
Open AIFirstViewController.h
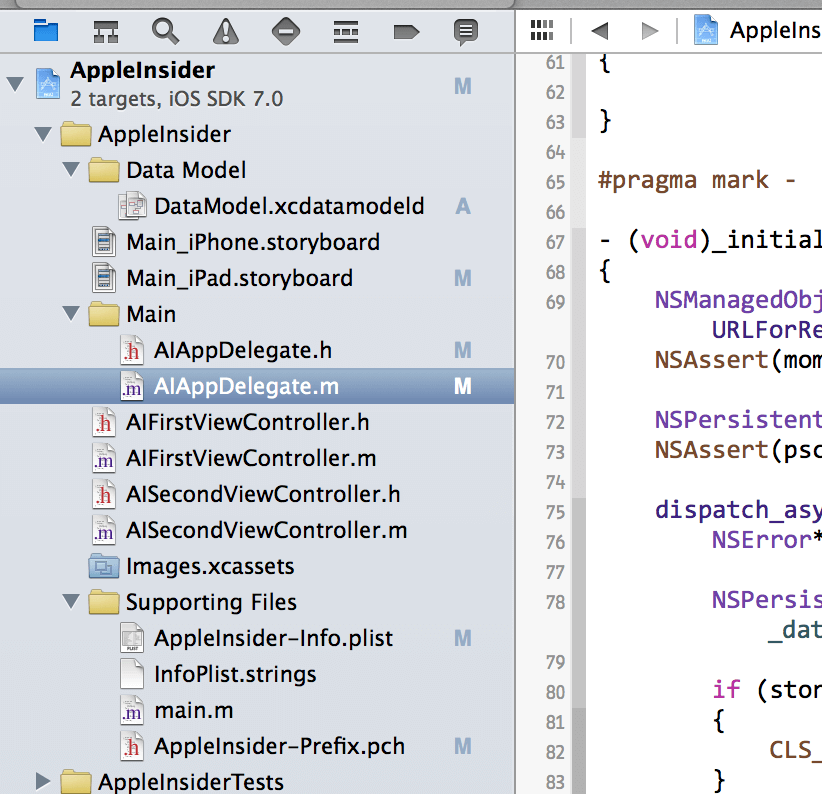coord(257,422)
